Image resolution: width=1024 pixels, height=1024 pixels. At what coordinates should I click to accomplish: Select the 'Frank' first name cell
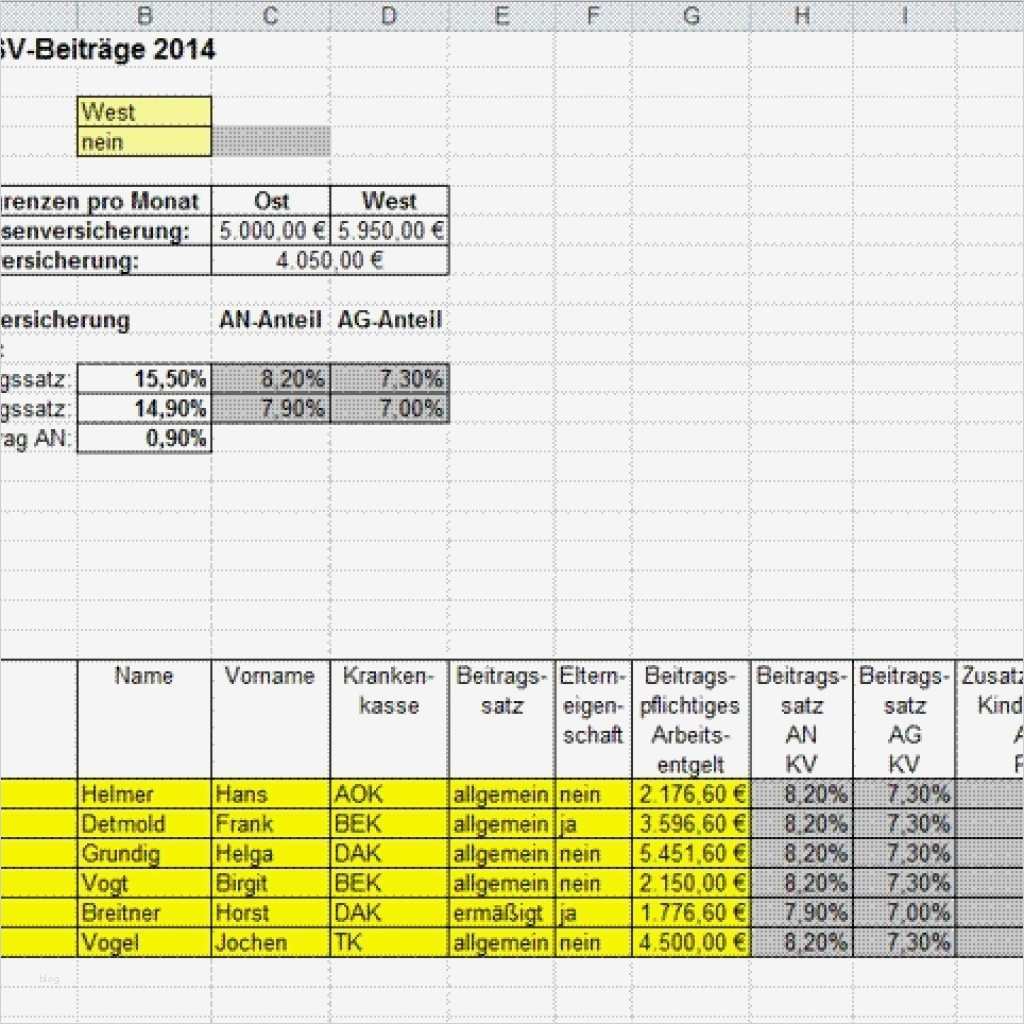click(271, 824)
